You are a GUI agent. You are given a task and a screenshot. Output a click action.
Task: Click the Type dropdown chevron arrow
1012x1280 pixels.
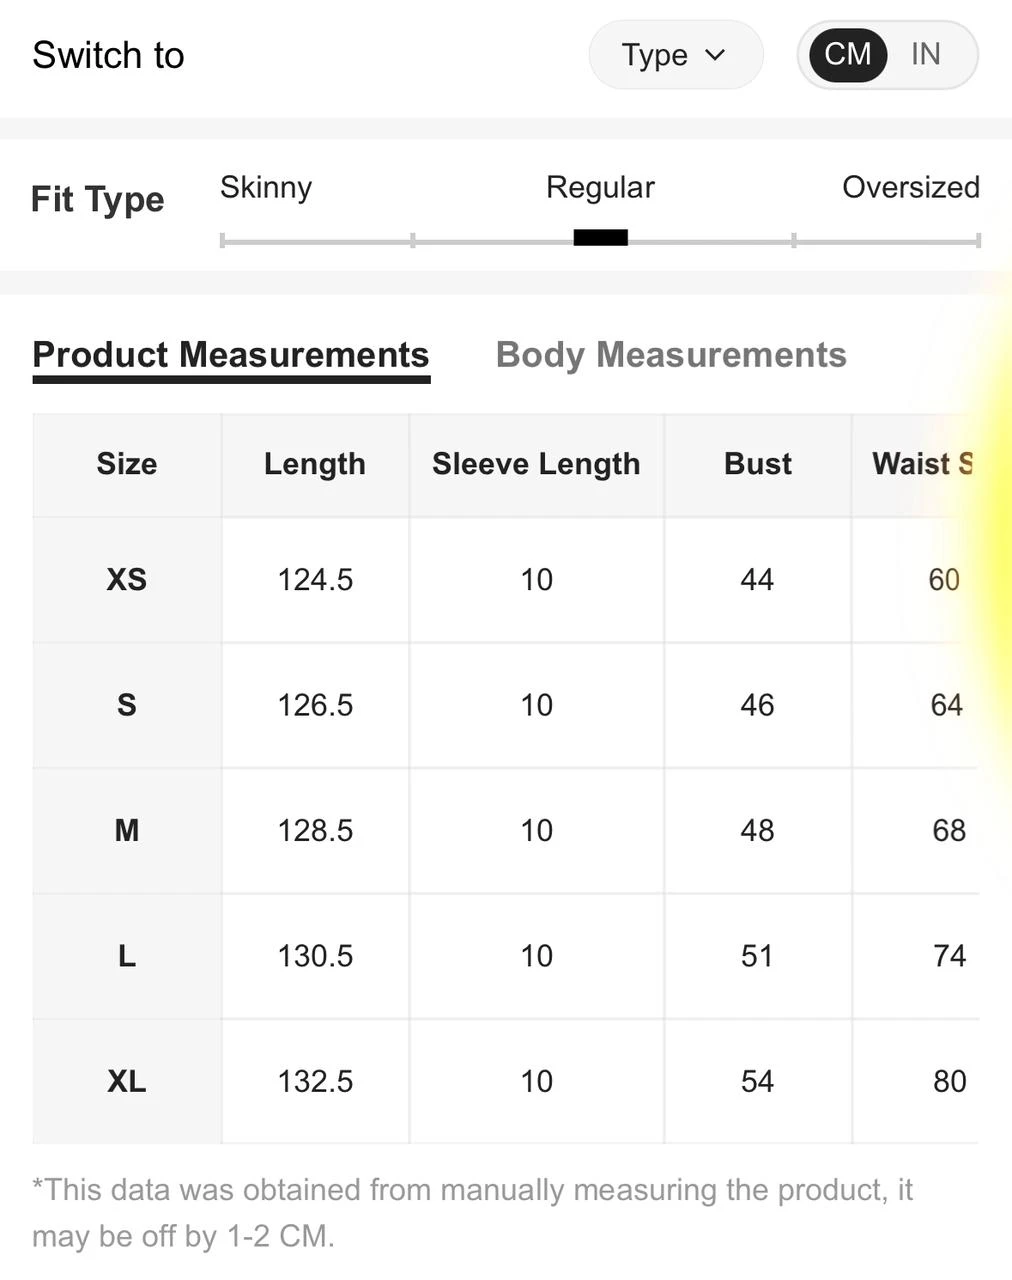coord(715,55)
